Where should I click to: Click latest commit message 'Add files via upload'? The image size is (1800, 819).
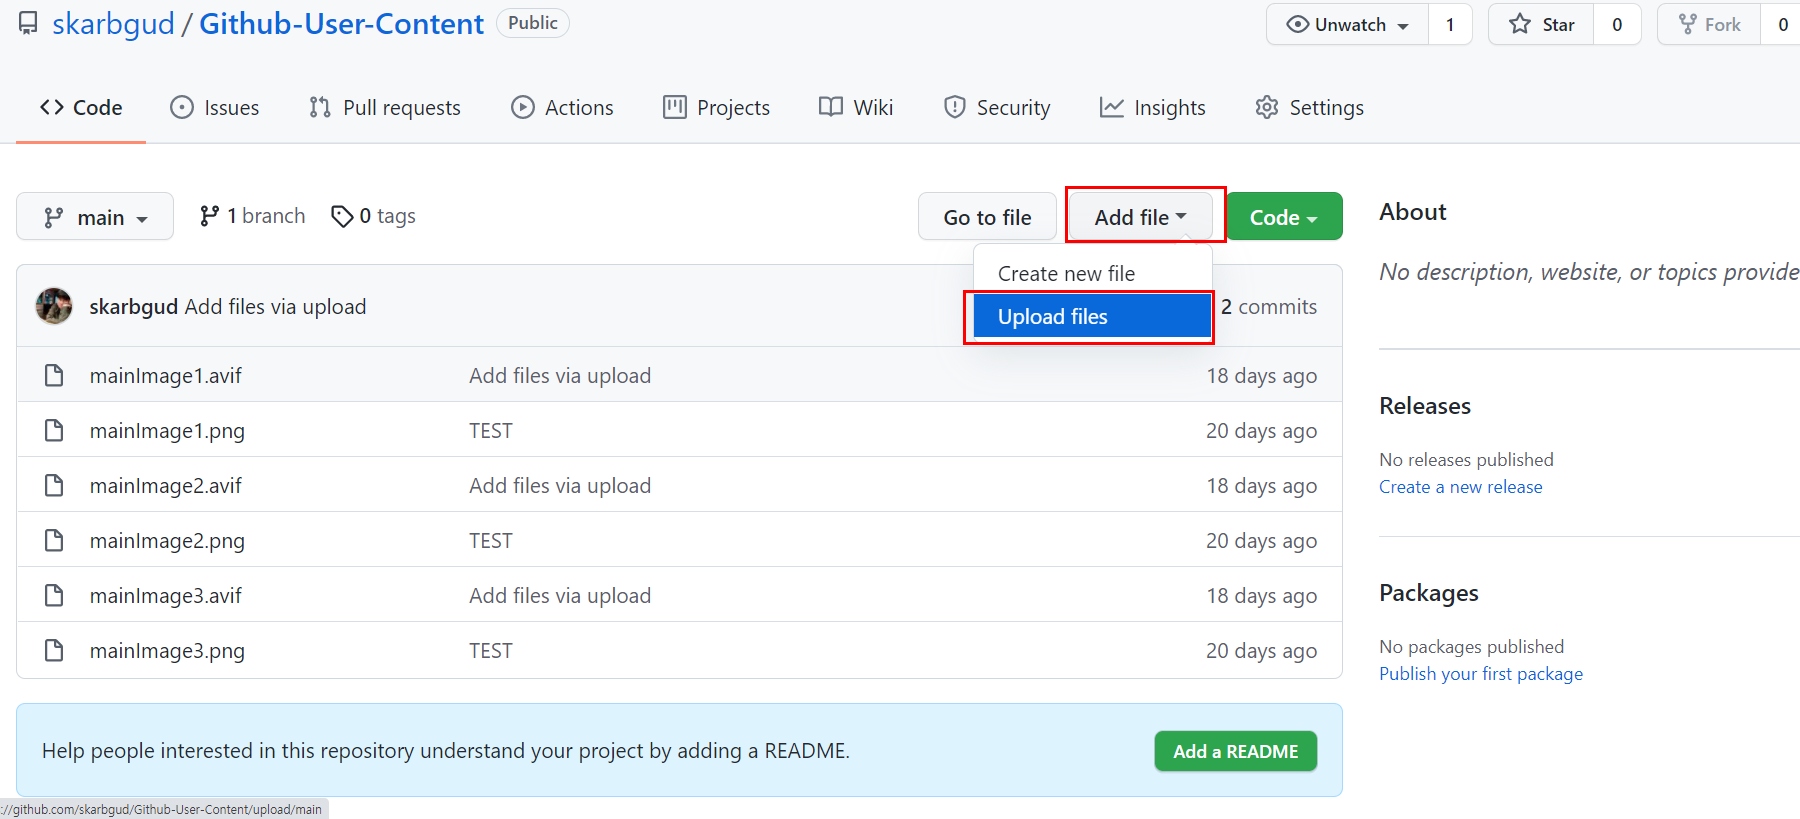point(275,306)
